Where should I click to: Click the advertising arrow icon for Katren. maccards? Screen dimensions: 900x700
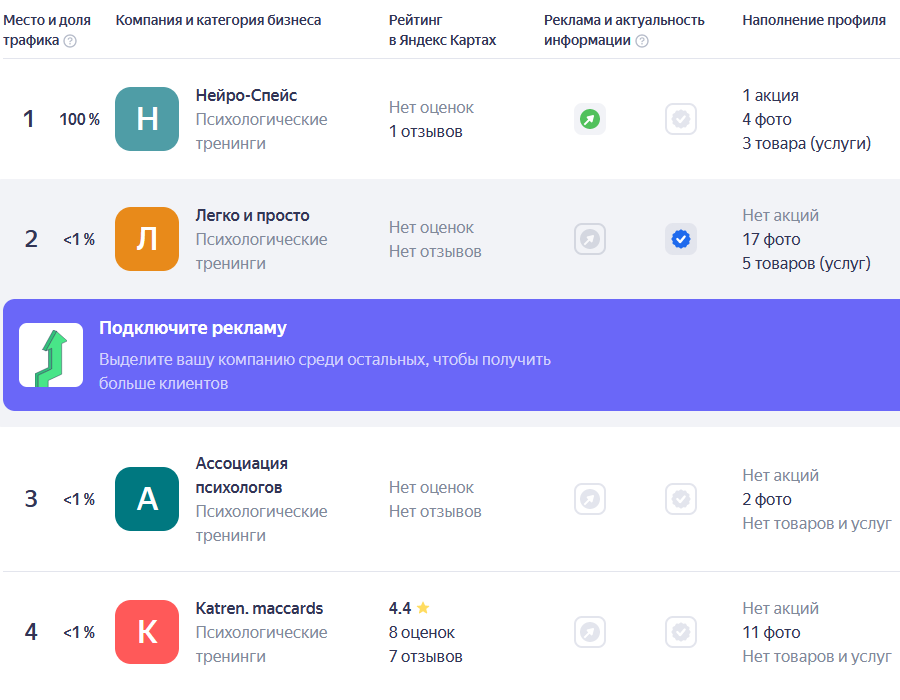point(589,632)
